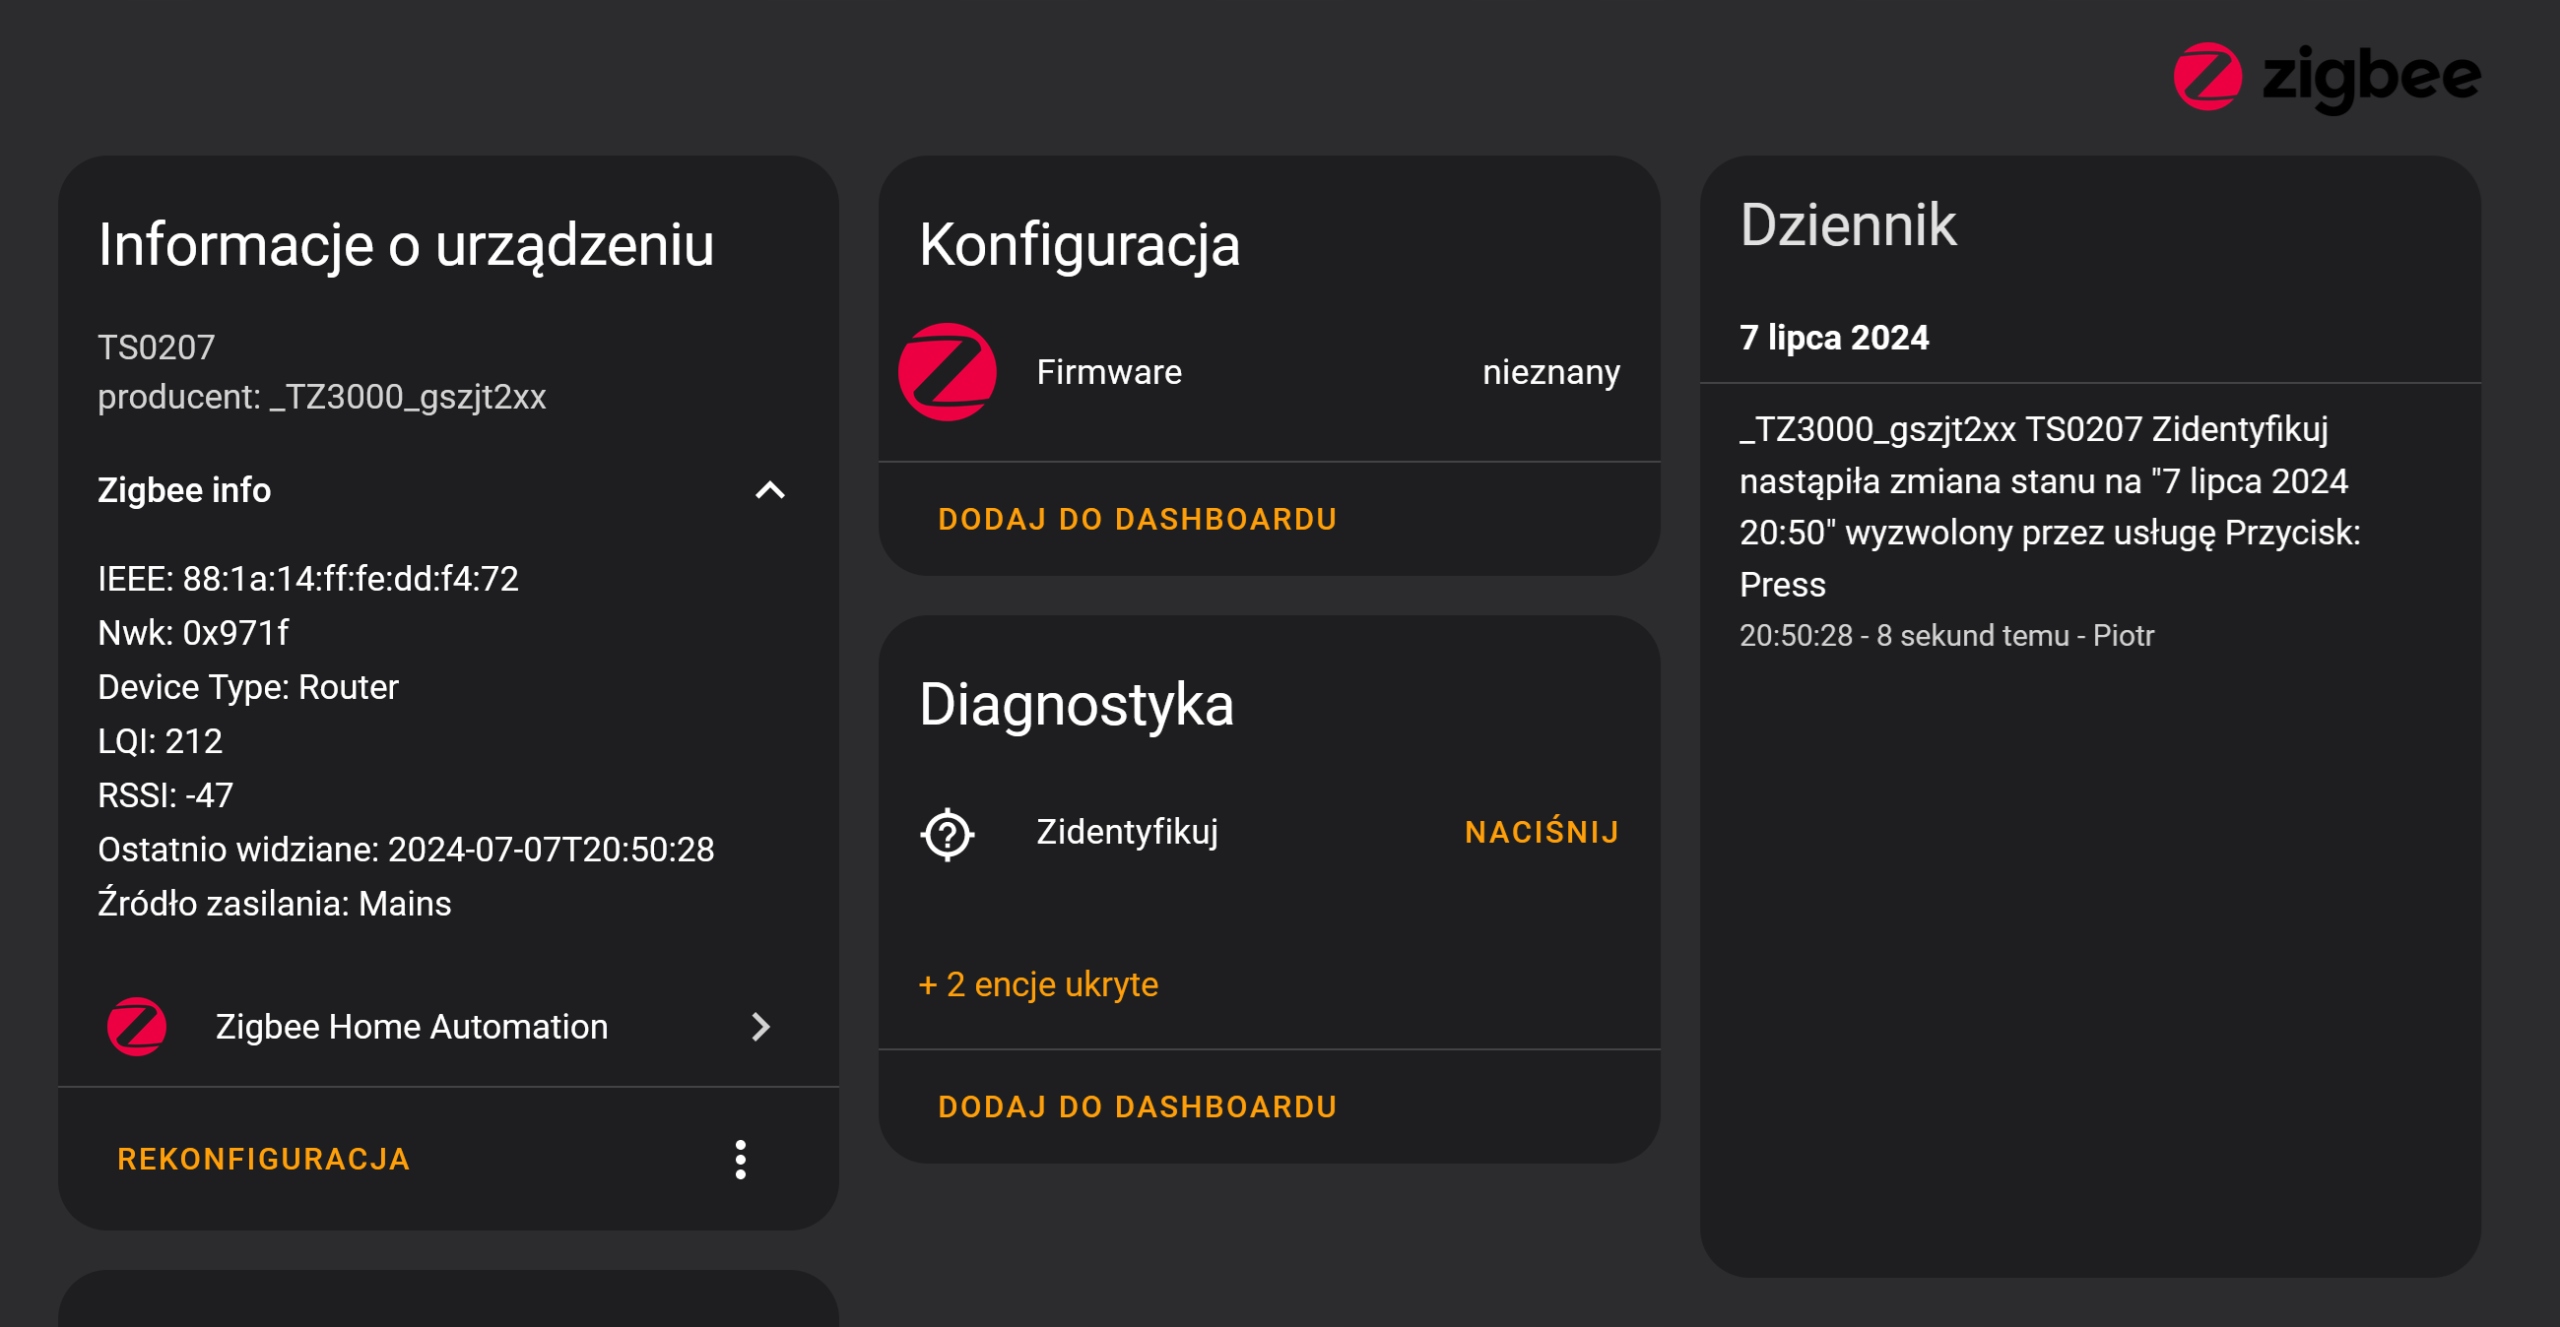This screenshot has height=1327, width=2560.
Task: Click the Firmware Zigbee icon
Action: pos(947,372)
